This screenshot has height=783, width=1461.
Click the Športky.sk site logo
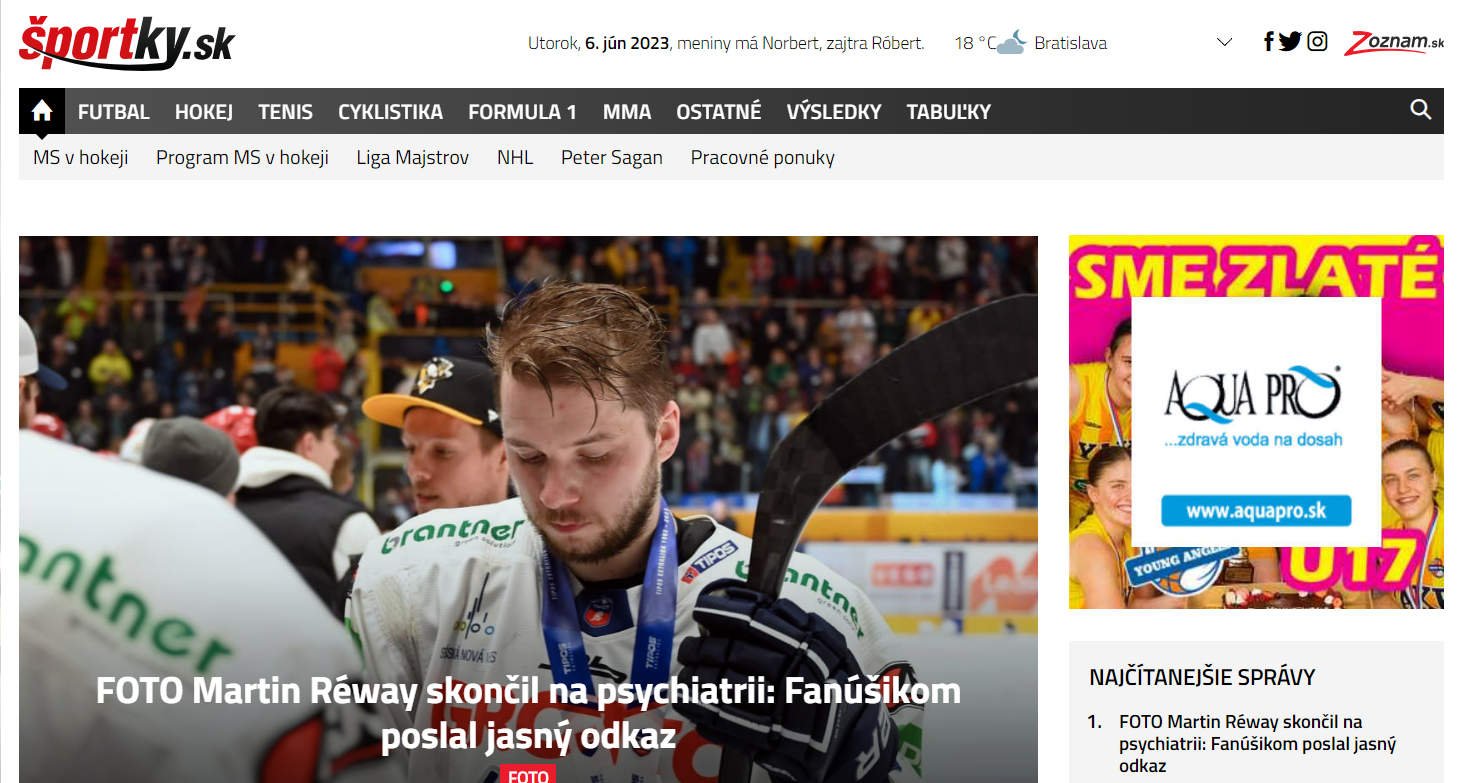[127, 43]
